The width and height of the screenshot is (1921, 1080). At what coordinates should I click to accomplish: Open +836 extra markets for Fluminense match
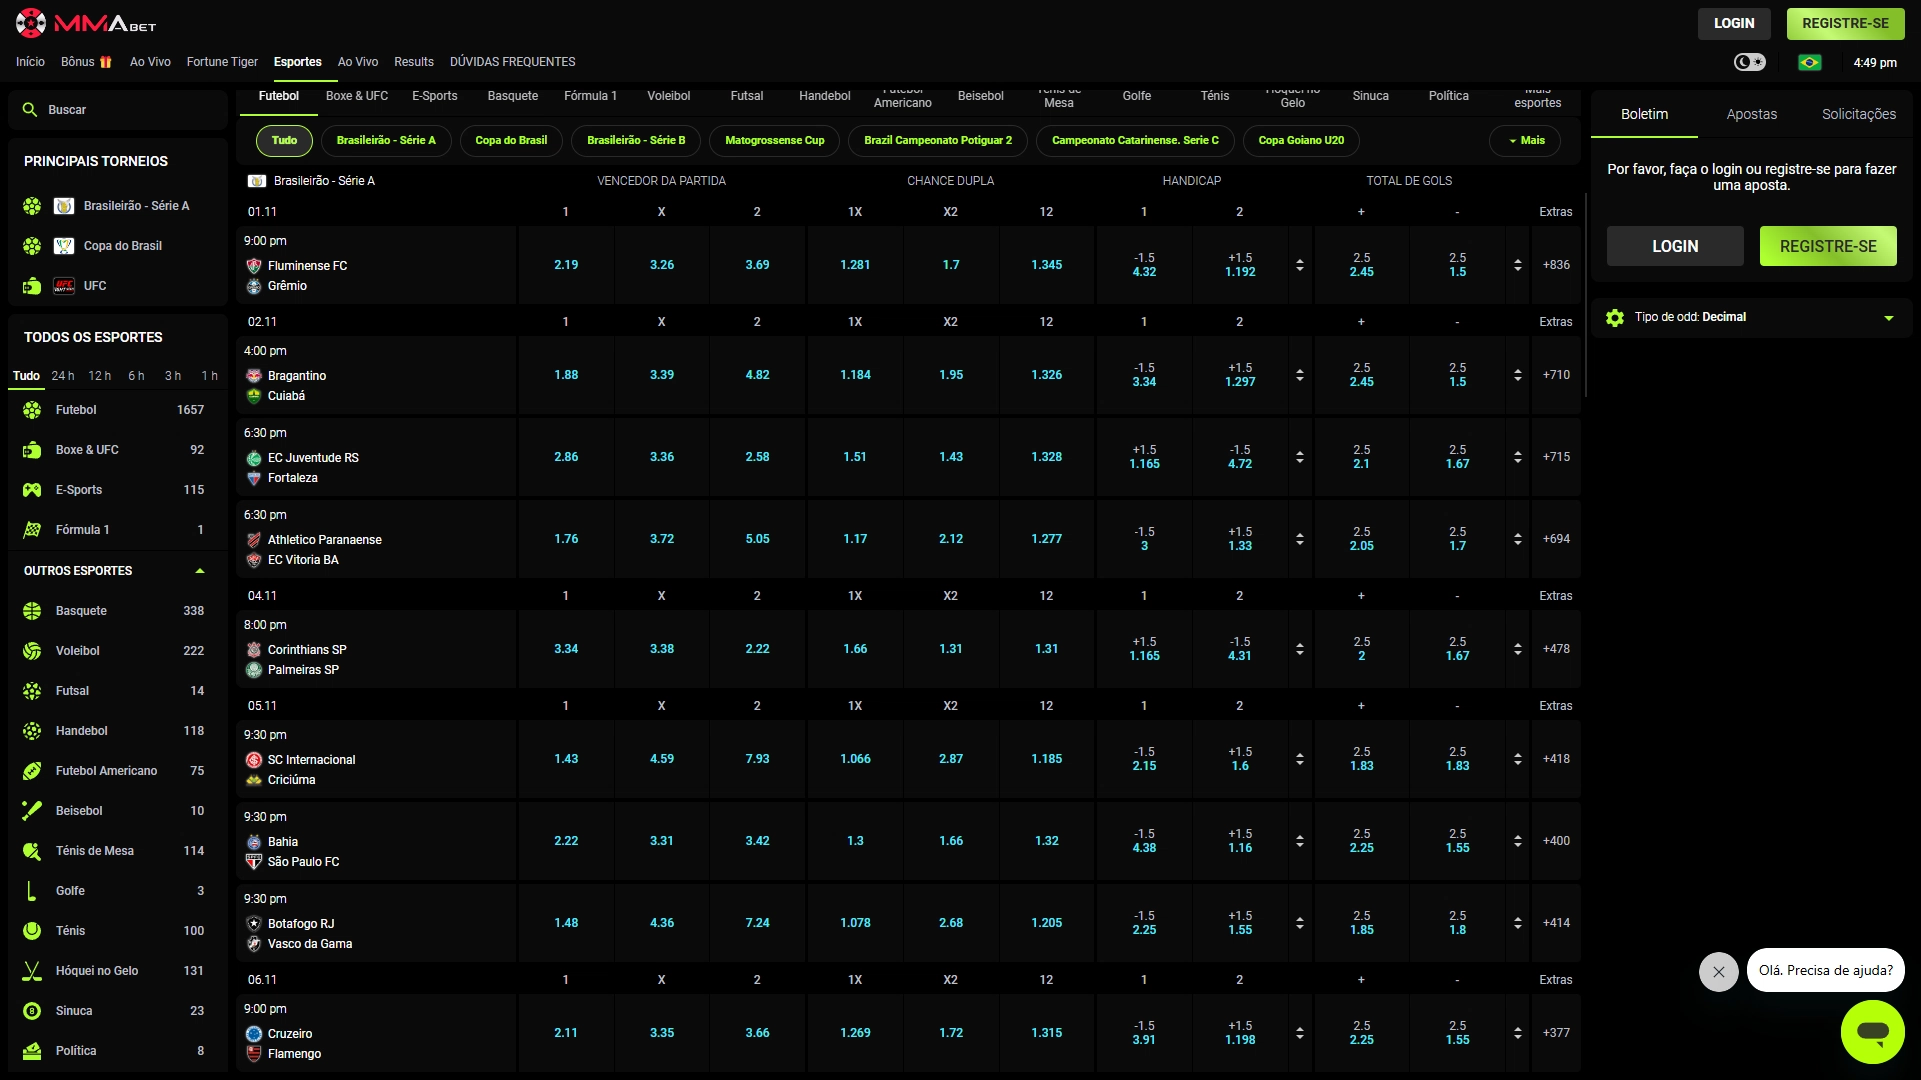[x=1555, y=265]
